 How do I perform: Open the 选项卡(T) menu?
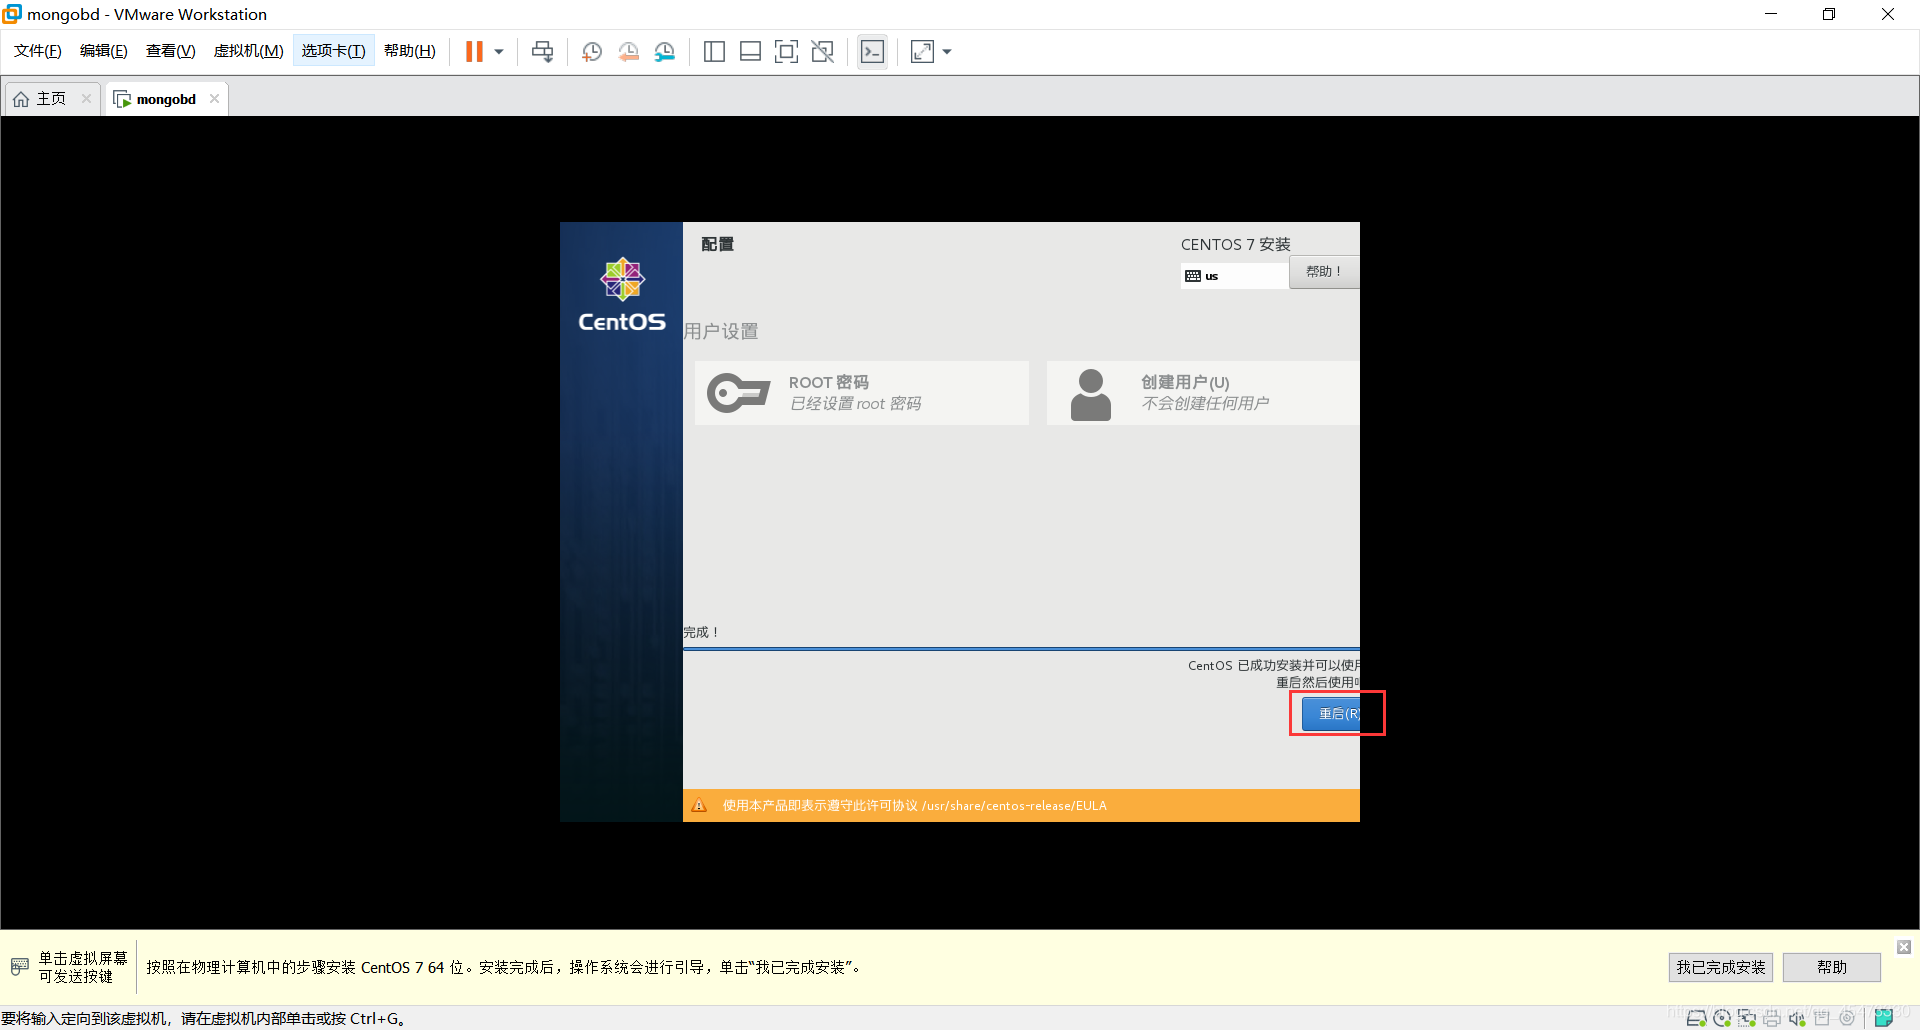(x=334, y=51)
